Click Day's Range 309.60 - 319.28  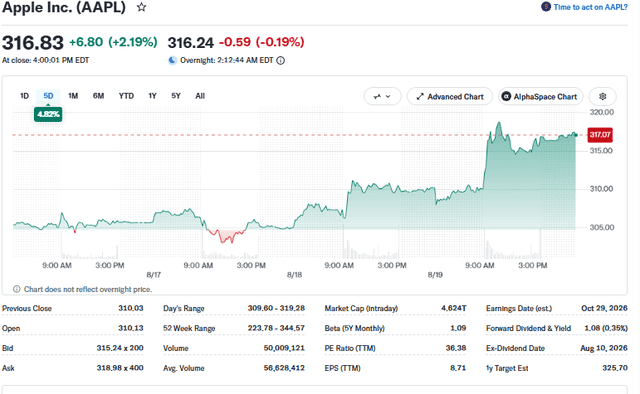276,308
